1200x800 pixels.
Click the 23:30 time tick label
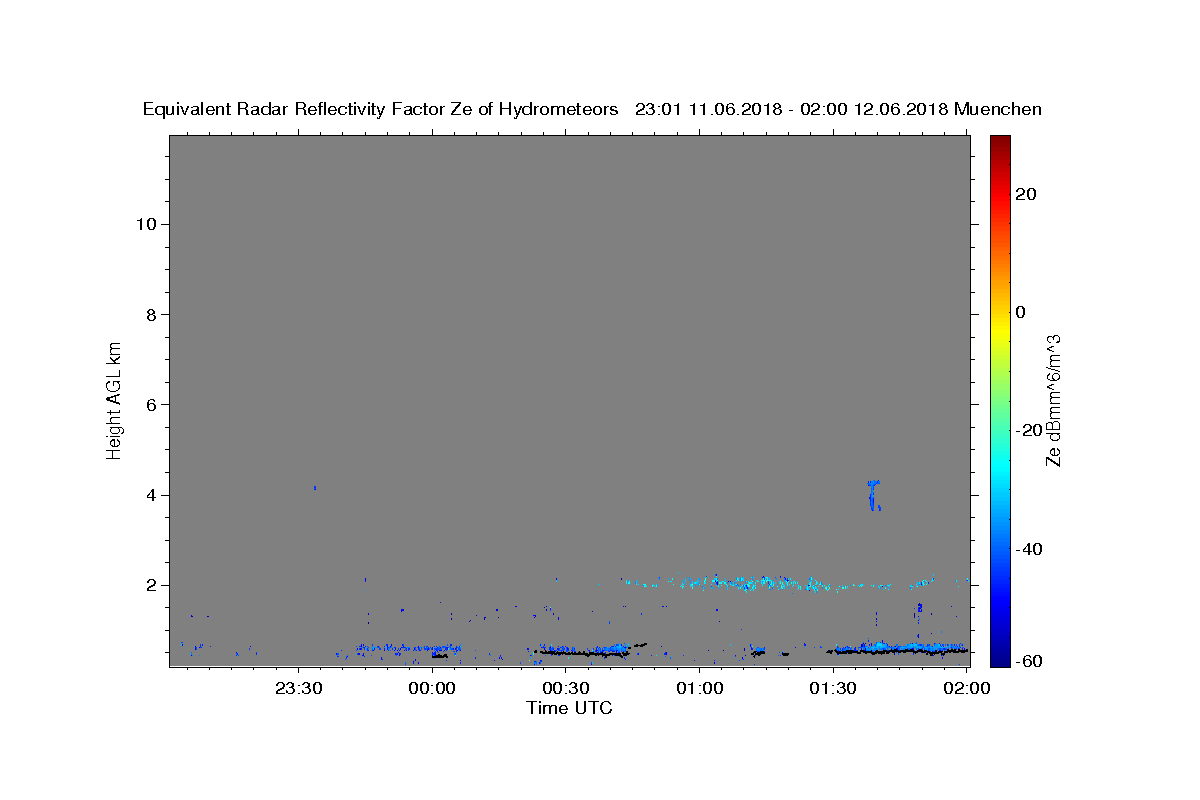click(298, 688)
